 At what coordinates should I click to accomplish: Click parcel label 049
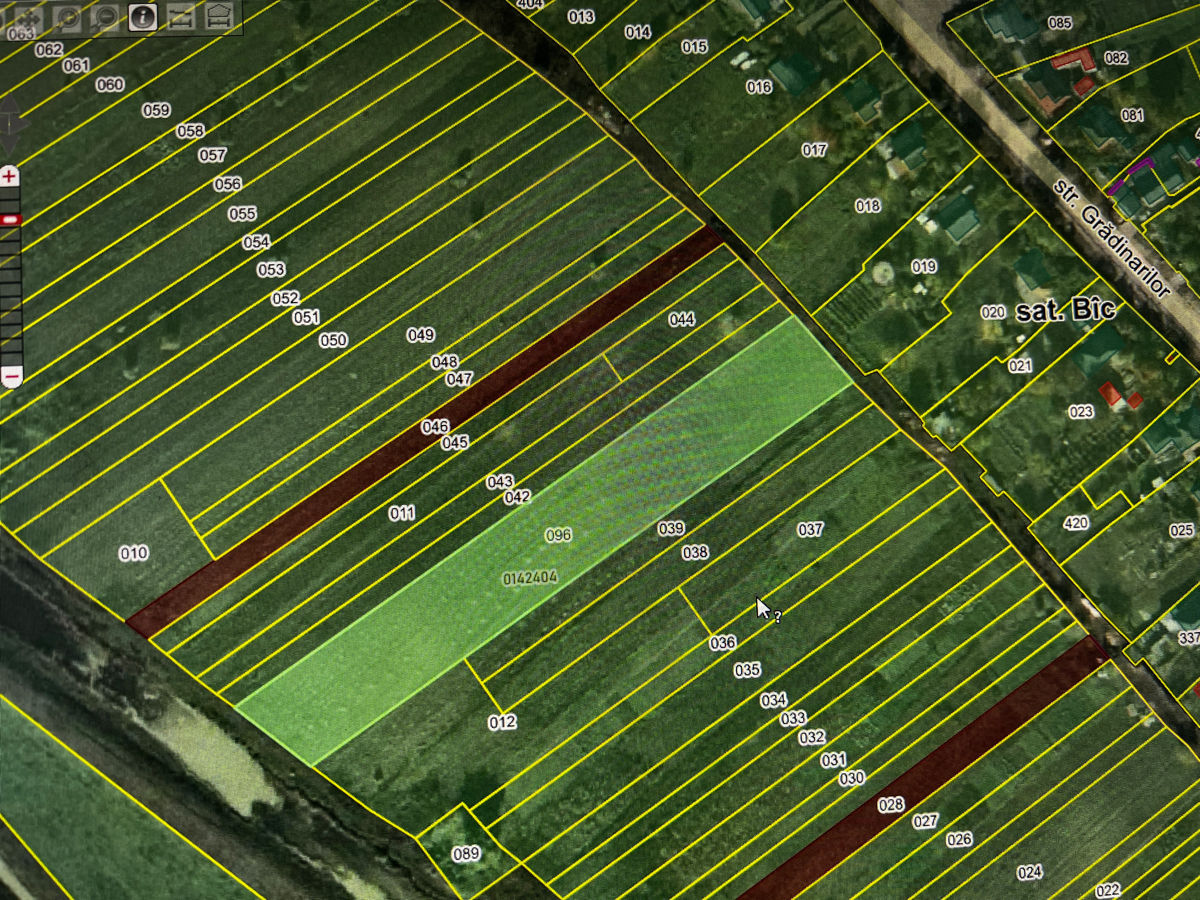click(421, 335)
